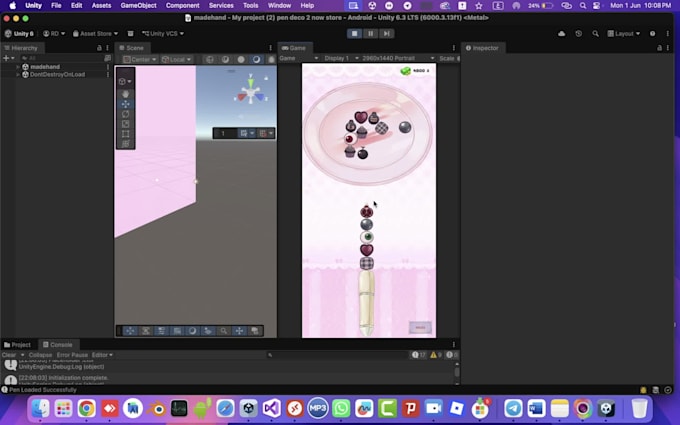Screen dimensions: 680x425
Task: Click the grid snap value field
Action: (226, 133)
